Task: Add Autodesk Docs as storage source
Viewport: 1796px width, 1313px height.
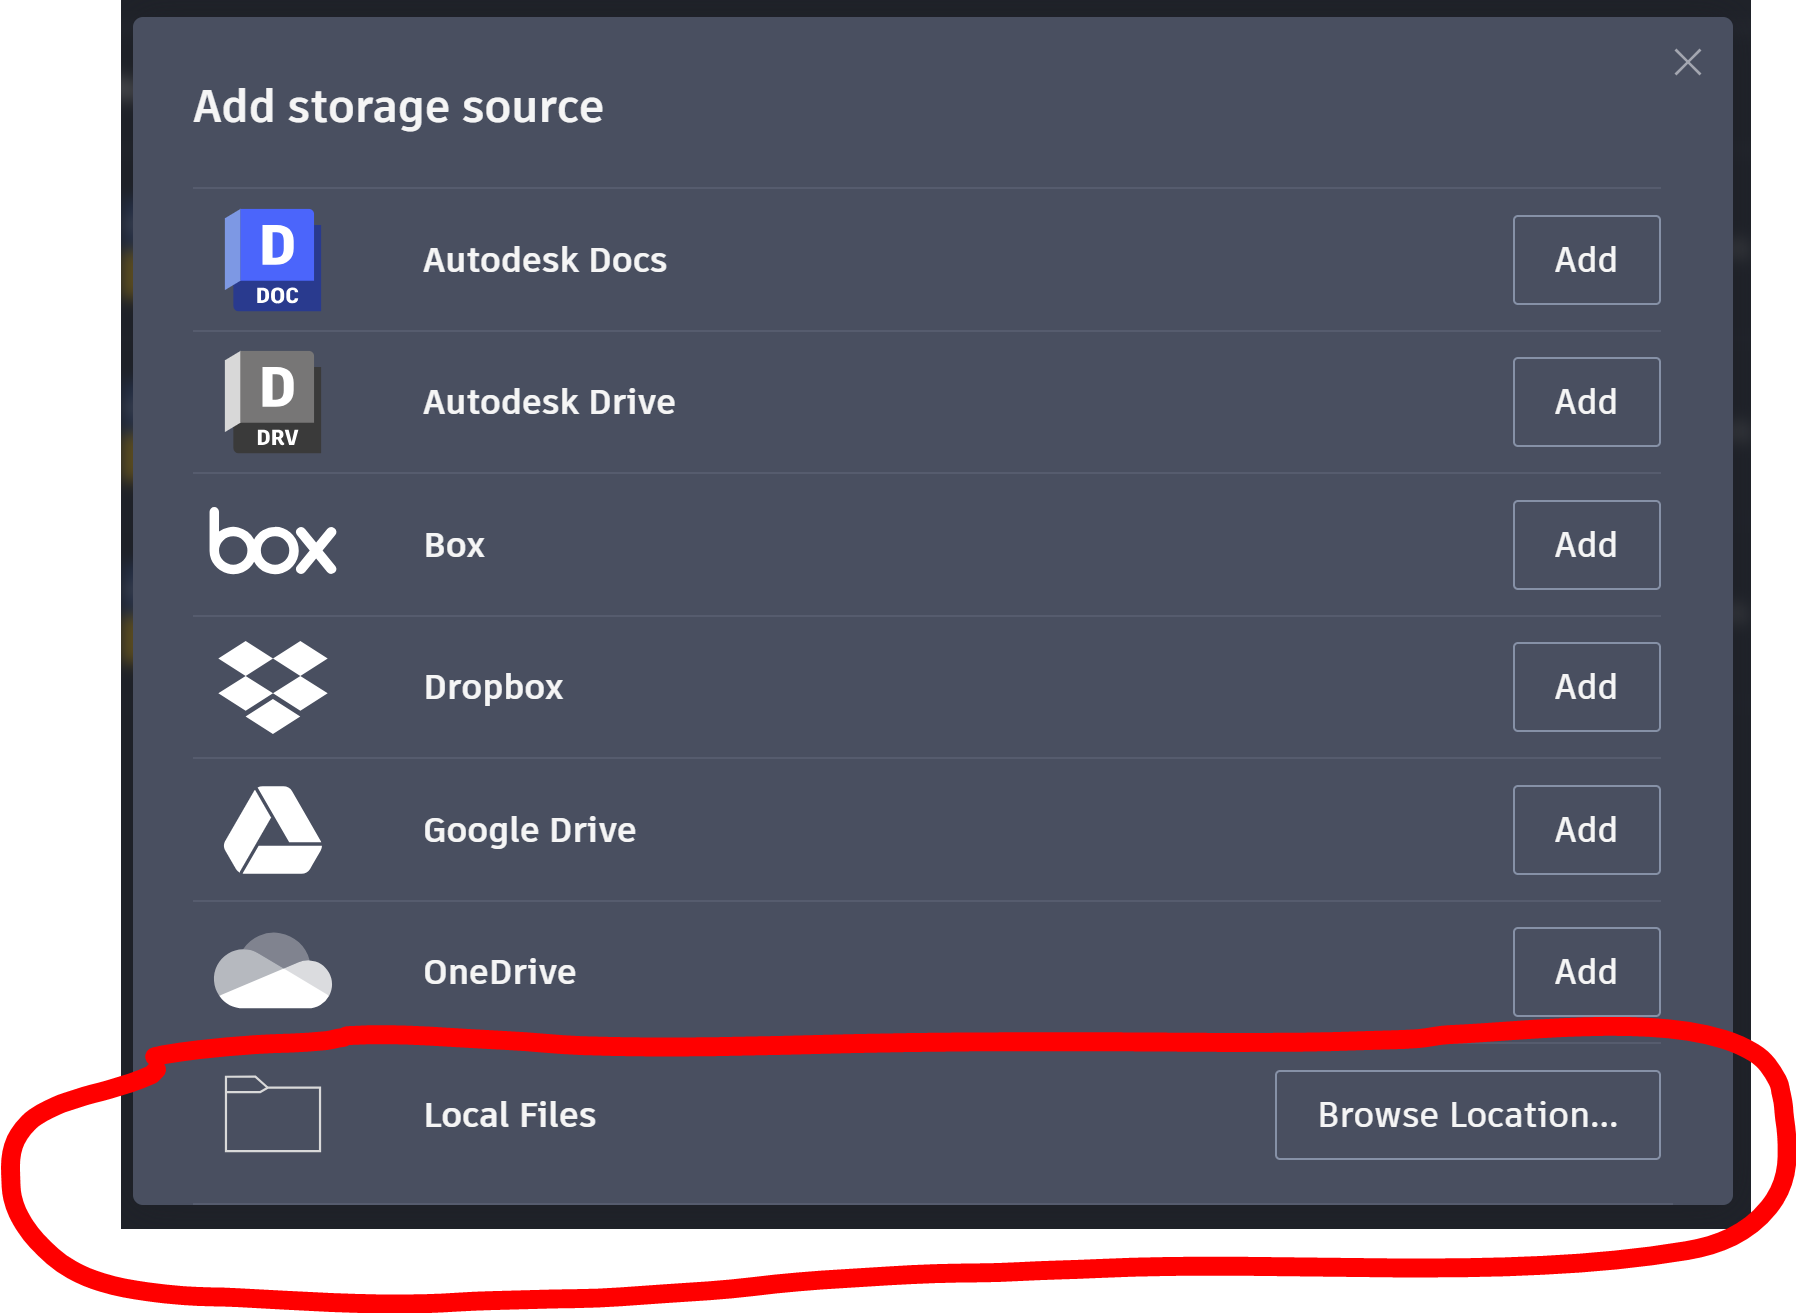Action: (1587, 260)
